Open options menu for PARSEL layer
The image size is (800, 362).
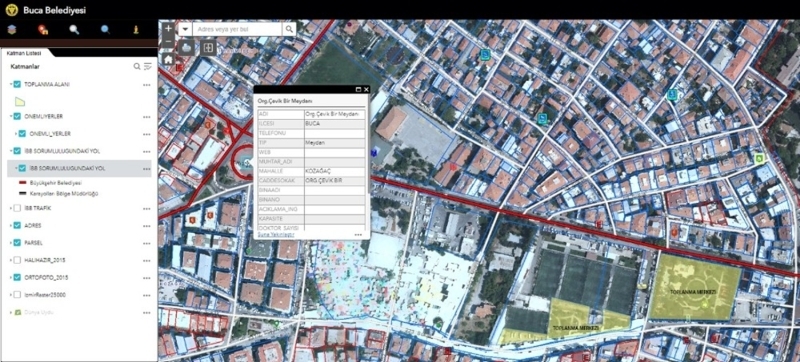(x=147, y=243)
